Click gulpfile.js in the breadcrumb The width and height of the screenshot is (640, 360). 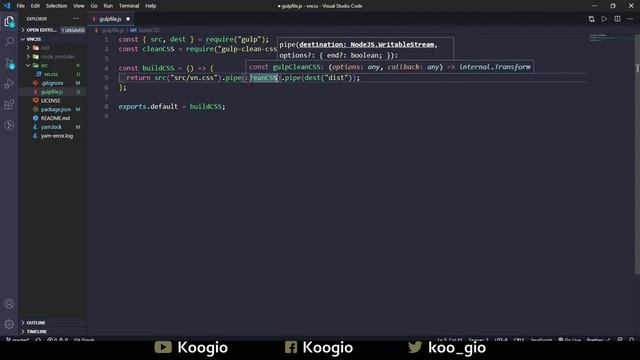coord(112,30)
